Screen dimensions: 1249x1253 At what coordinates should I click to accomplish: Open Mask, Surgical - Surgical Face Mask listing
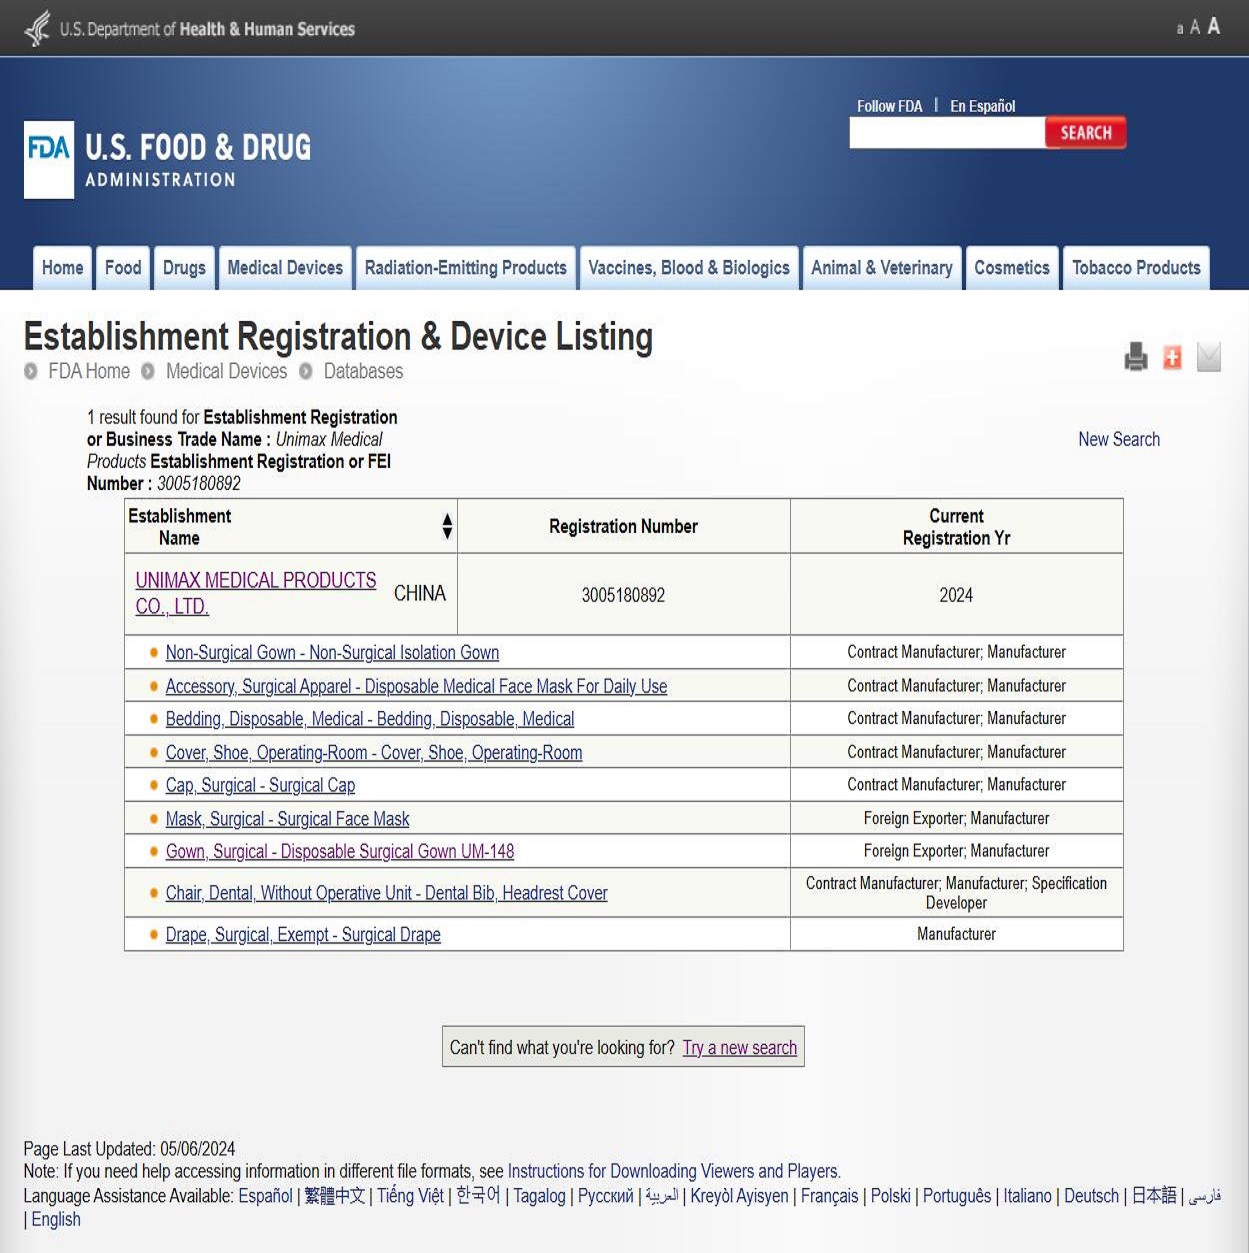tap(287, 819)
